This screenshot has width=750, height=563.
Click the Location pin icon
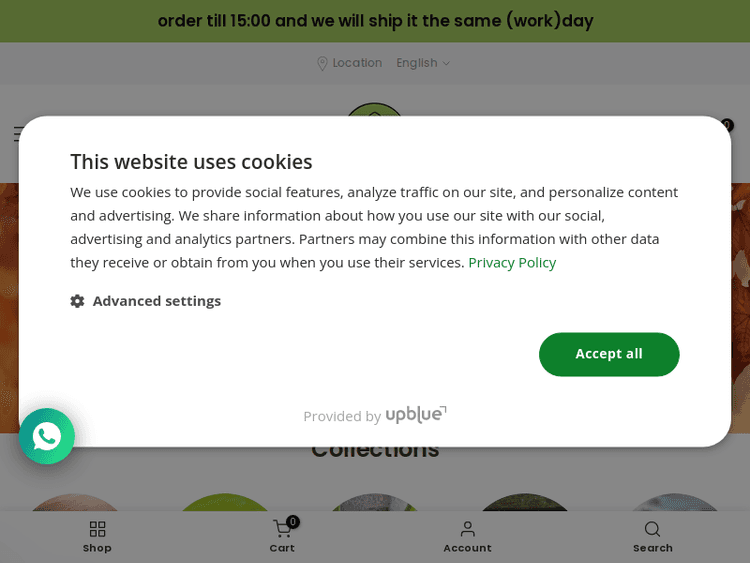[x=322, y=63]
